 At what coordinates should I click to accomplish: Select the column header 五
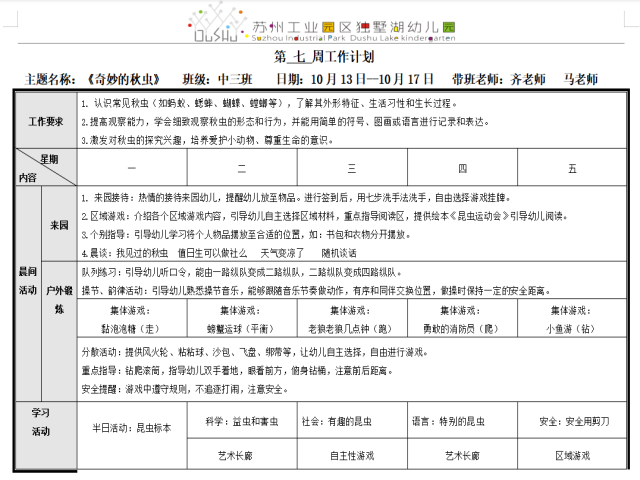pyautogui.click(x=572, y=168)
